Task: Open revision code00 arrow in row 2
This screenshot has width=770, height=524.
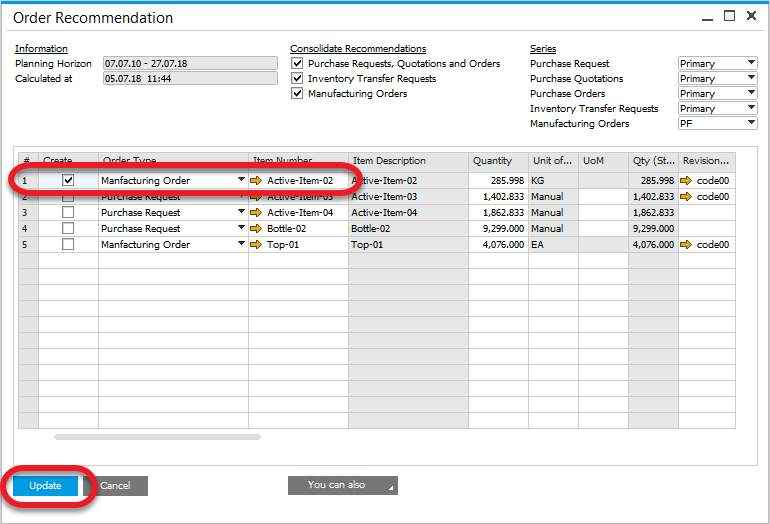Action: (x=686, y=197)
